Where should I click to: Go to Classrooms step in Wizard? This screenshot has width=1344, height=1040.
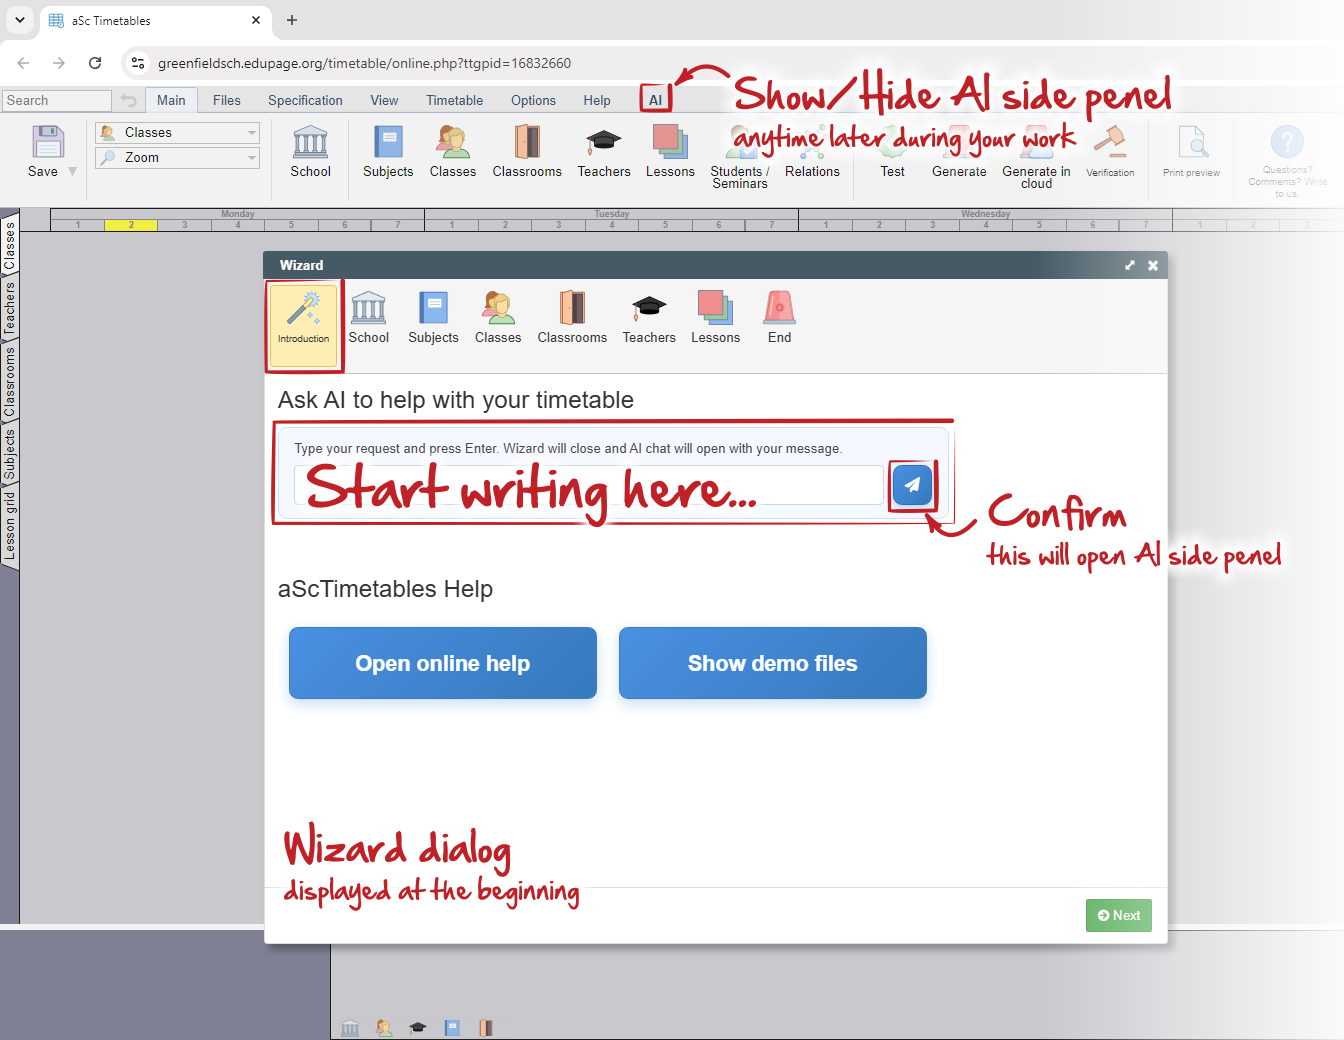(572, 318)
